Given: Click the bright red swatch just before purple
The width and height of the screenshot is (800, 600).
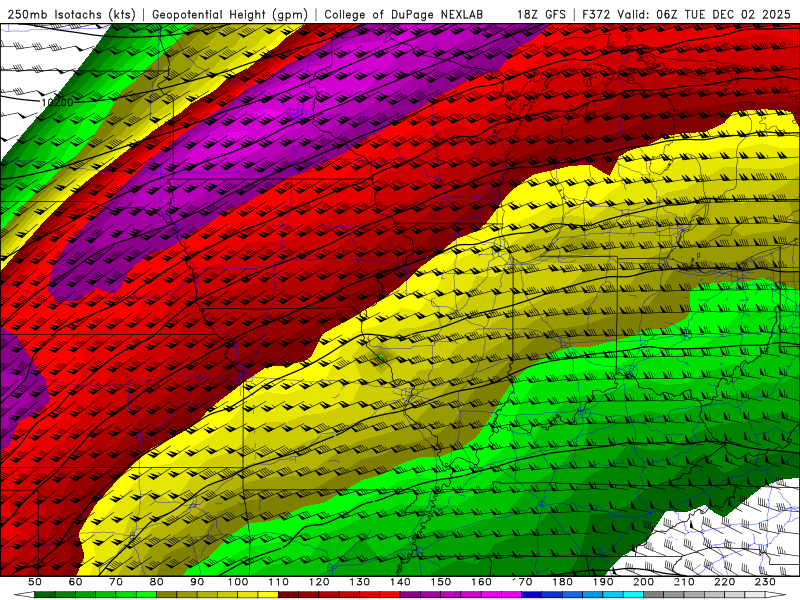Looking at the screenshot, I should (390, 595).
